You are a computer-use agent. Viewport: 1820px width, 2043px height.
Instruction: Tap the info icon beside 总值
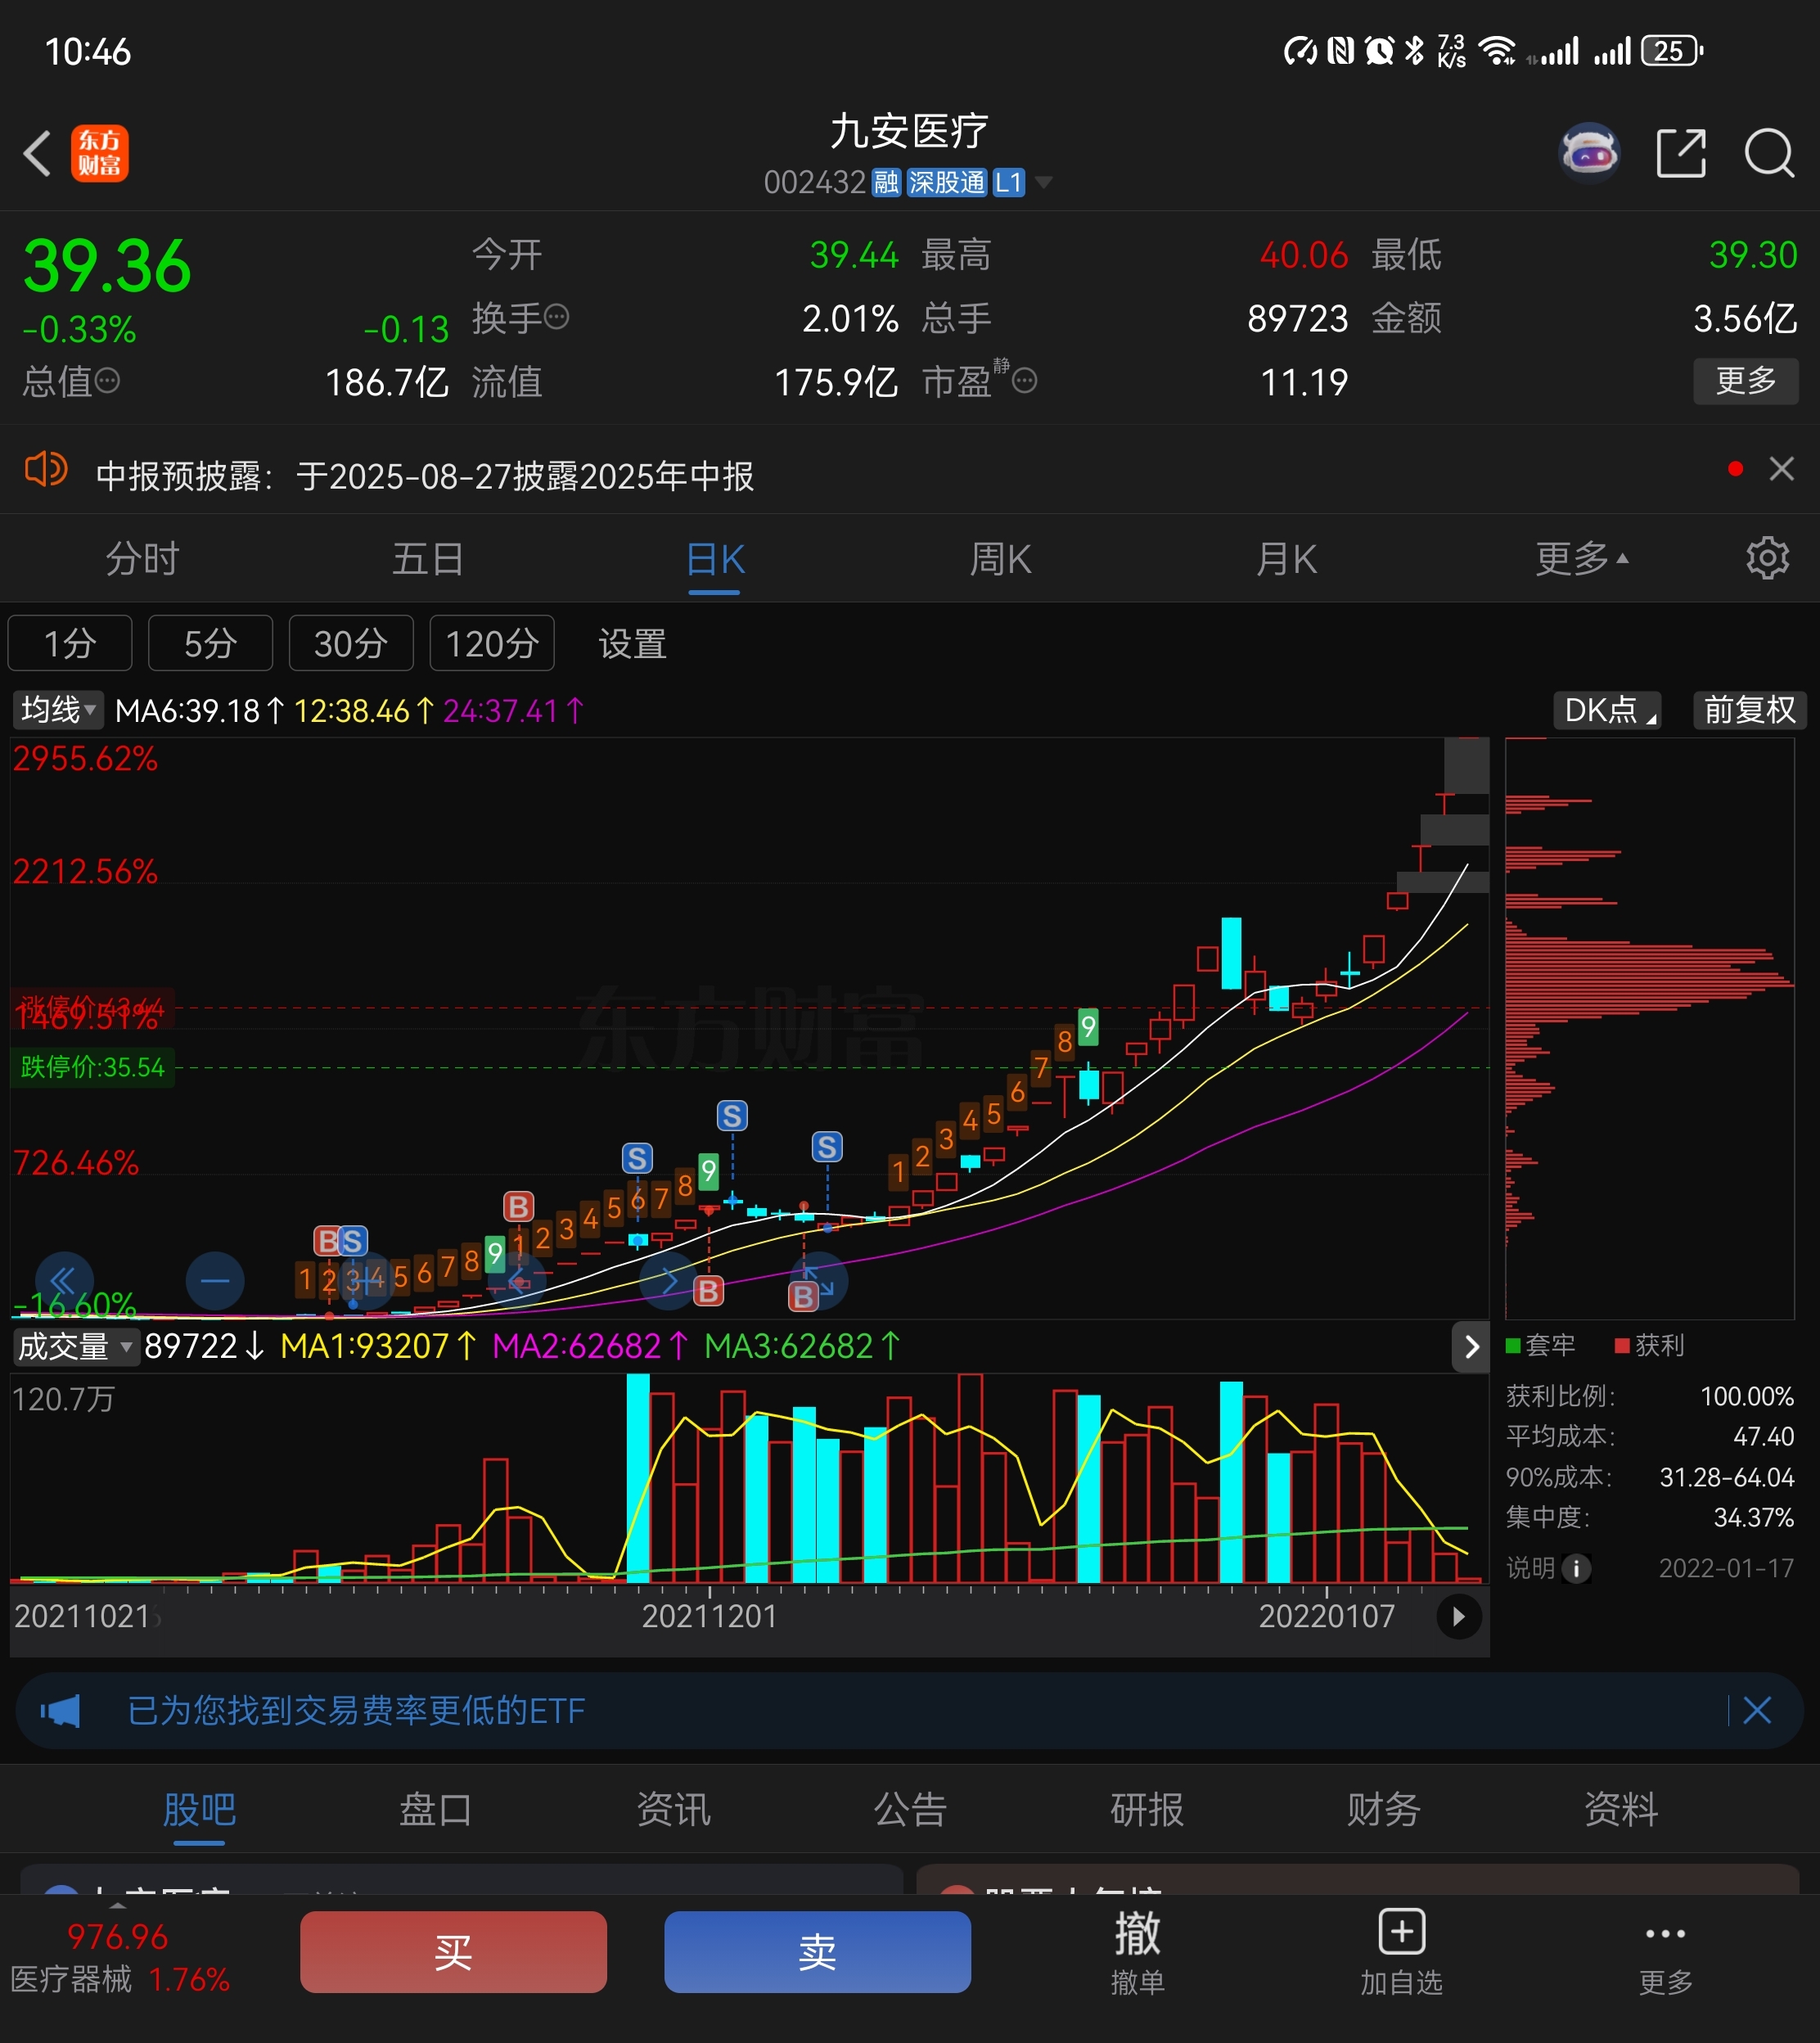108,381
